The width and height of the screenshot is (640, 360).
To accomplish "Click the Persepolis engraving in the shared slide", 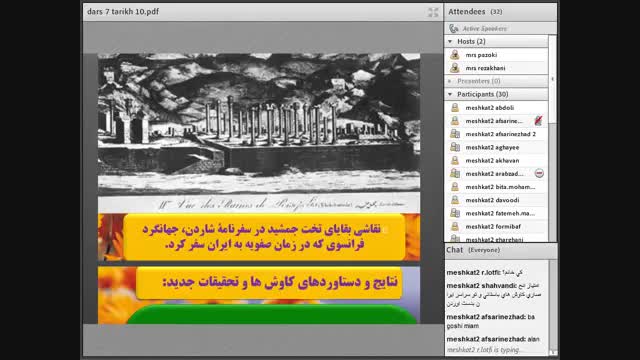I will pyautogui.click(x=259, y=132).
